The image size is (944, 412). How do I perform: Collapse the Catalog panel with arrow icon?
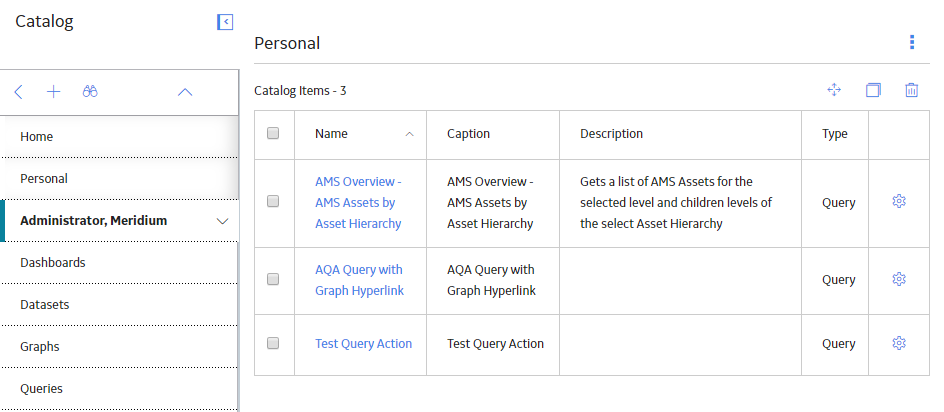tap(225, 22)
